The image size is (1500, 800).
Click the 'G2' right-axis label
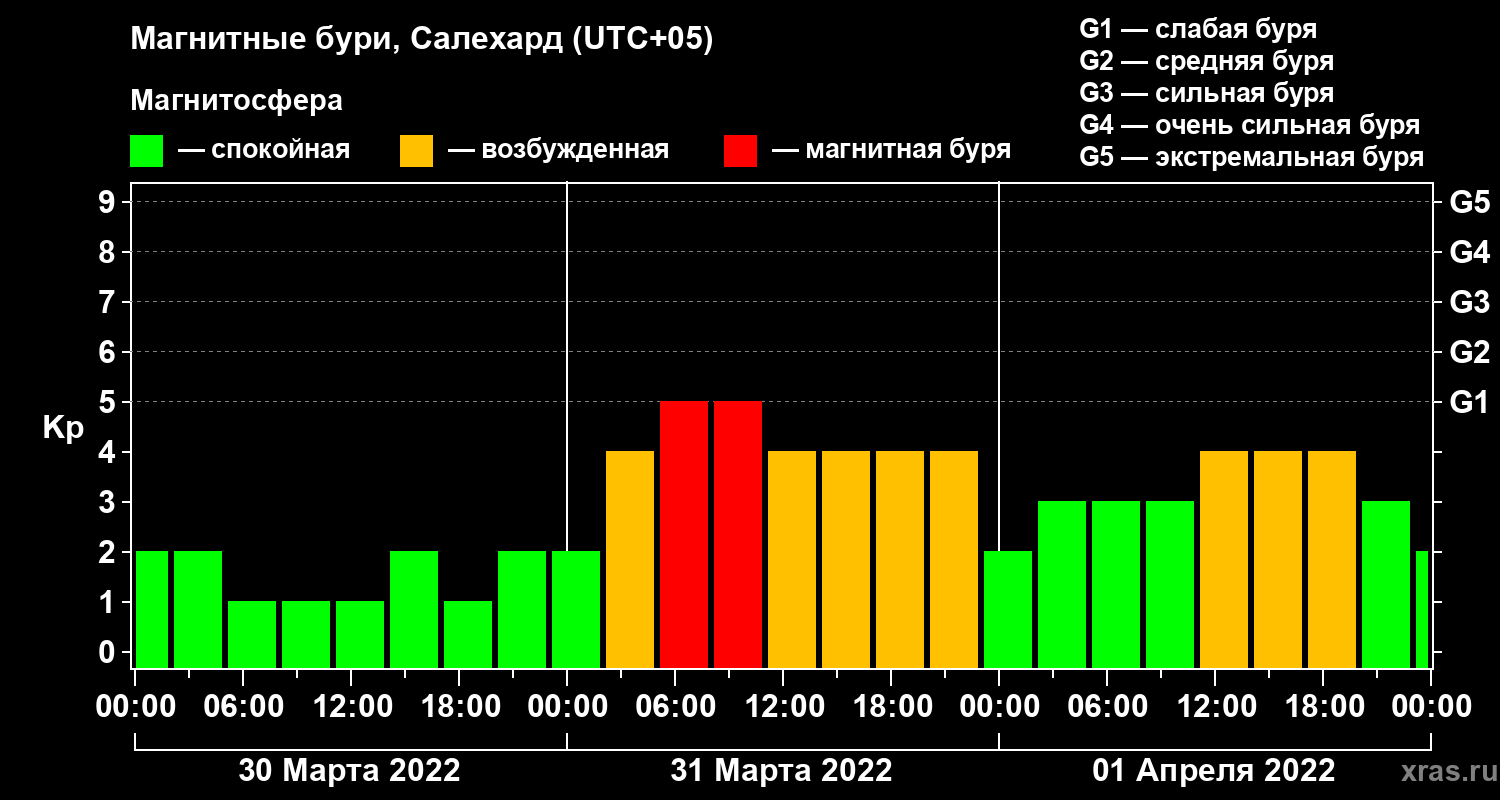coord(1469,352)
